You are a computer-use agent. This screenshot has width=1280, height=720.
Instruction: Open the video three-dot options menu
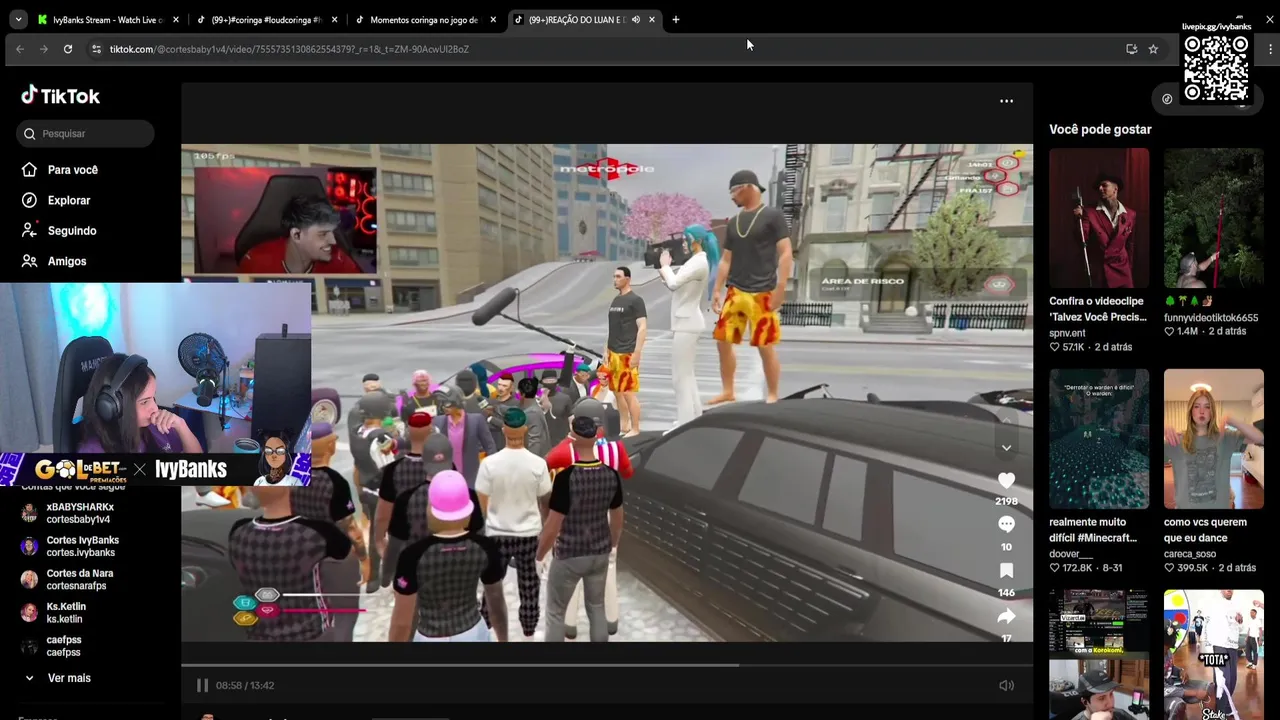(1006, 101)
